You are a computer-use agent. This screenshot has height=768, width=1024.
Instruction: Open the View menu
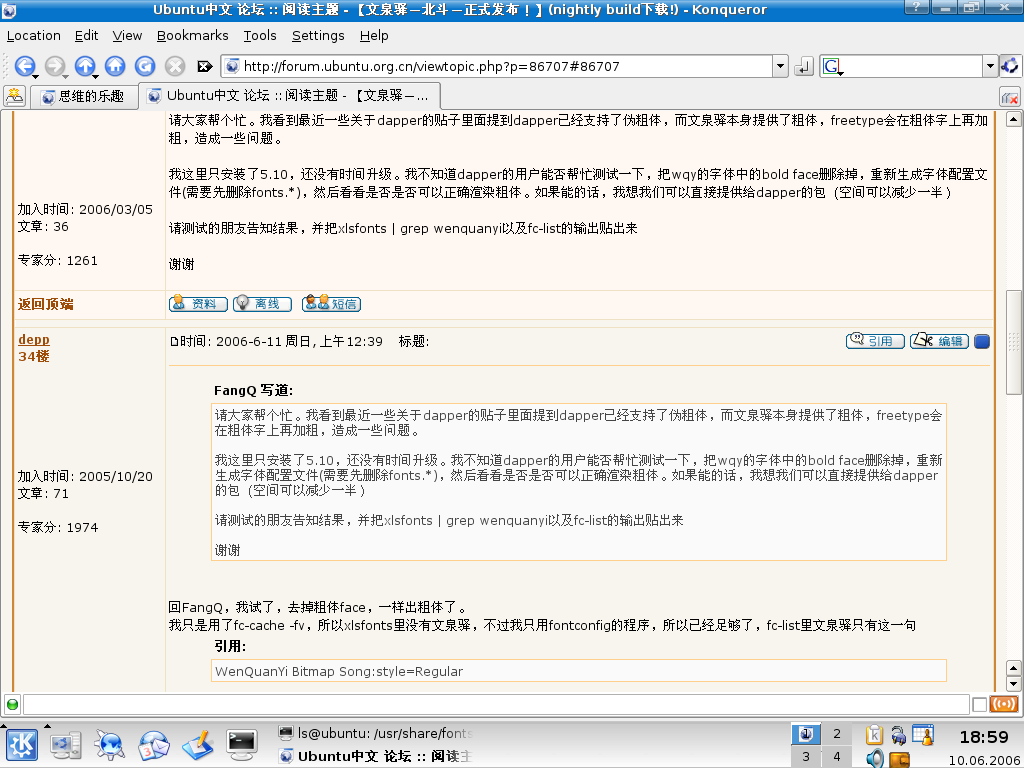(127, 35)
